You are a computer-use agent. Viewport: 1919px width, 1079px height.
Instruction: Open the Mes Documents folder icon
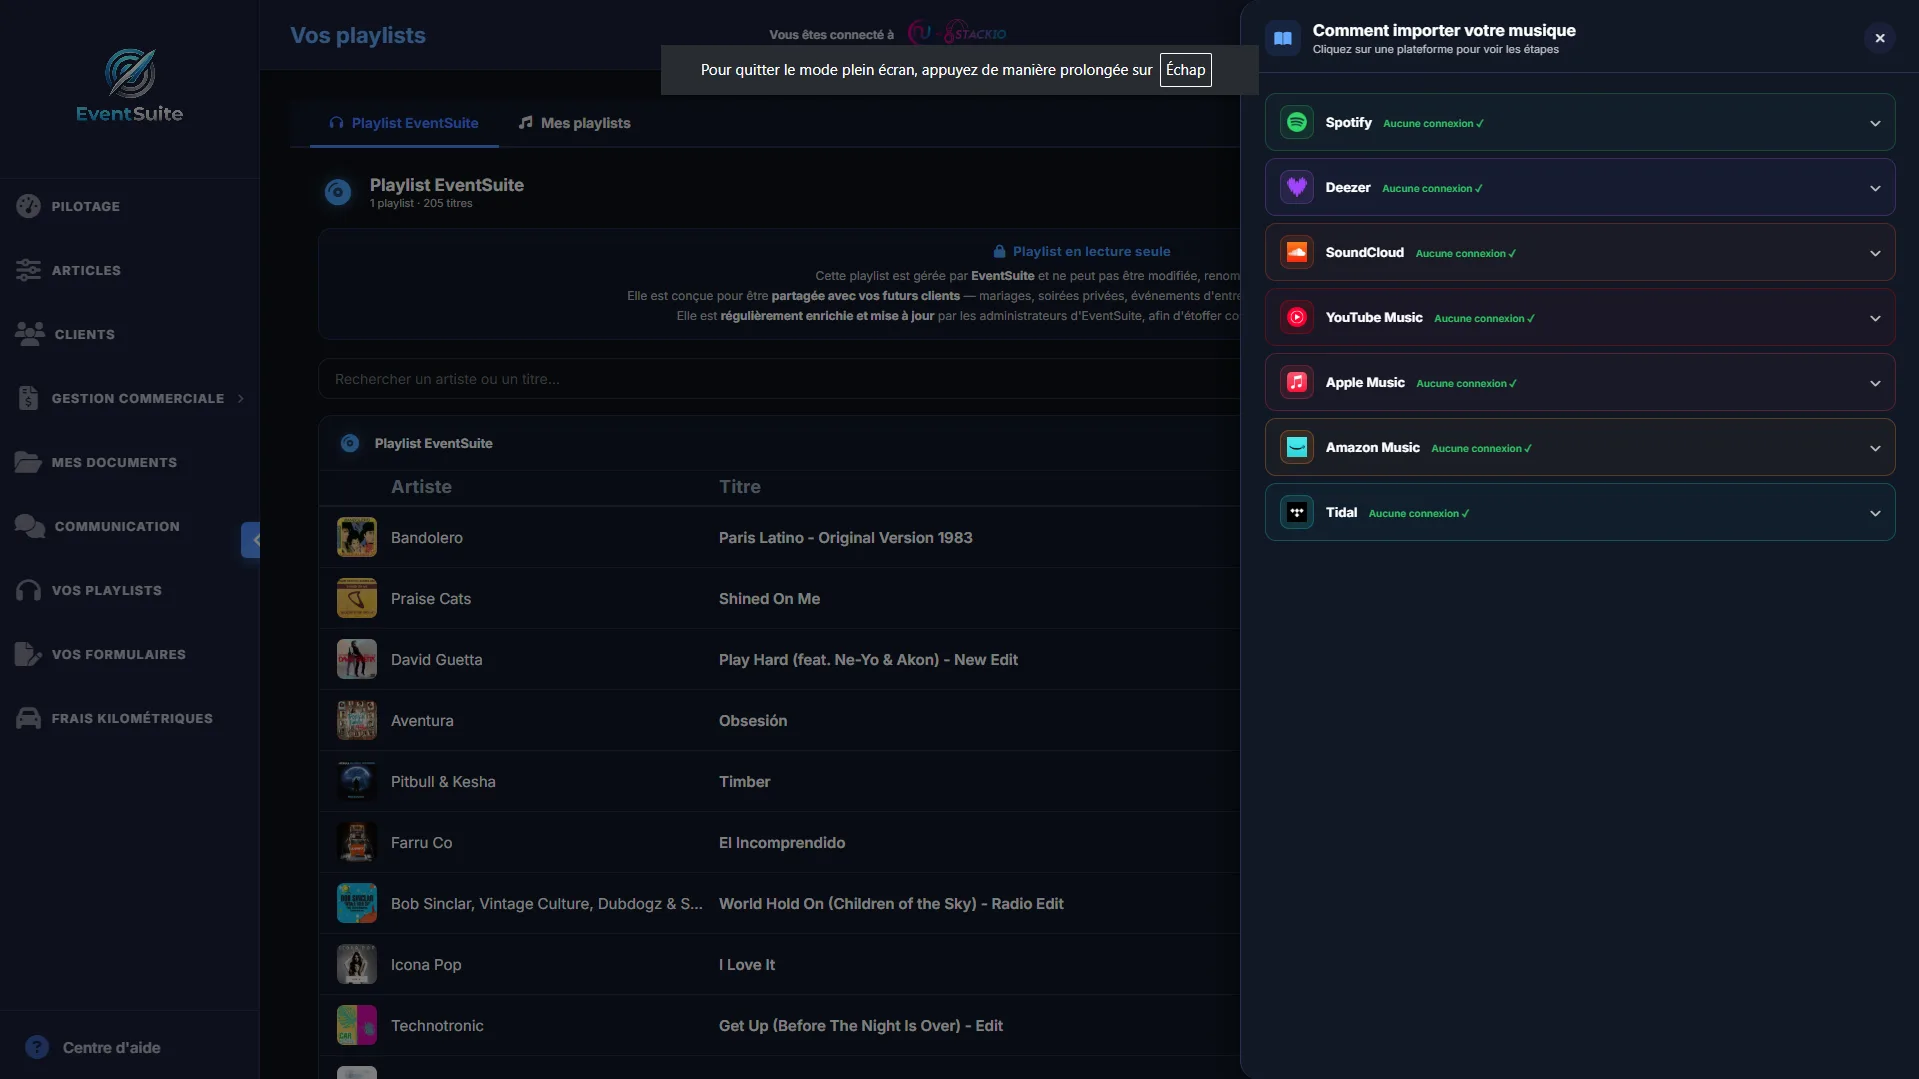(x=28, y=462)
